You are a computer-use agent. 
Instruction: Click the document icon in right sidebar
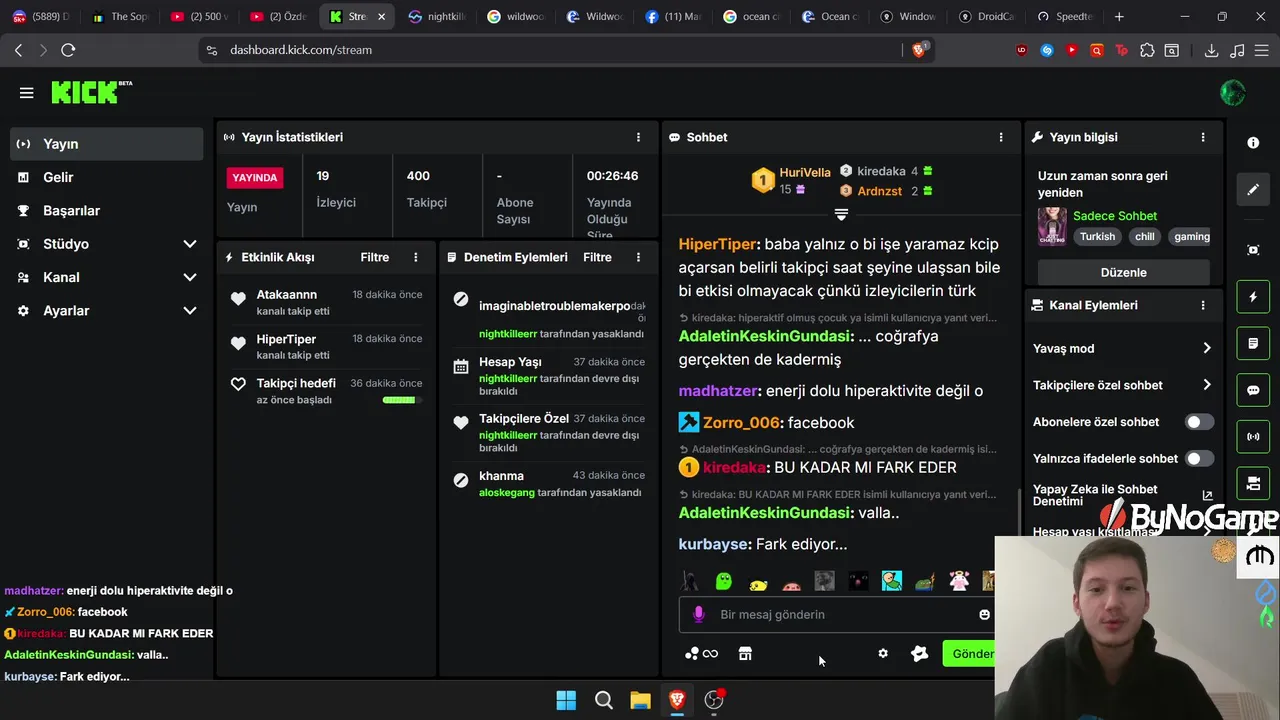pos(1253,344)
